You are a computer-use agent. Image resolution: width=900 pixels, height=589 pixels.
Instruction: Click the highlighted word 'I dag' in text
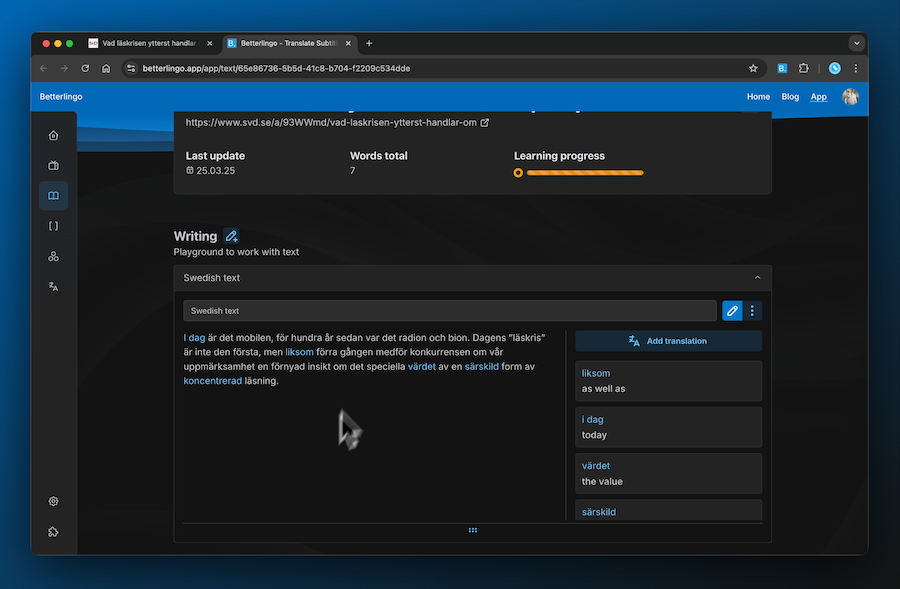coord(194,338)
